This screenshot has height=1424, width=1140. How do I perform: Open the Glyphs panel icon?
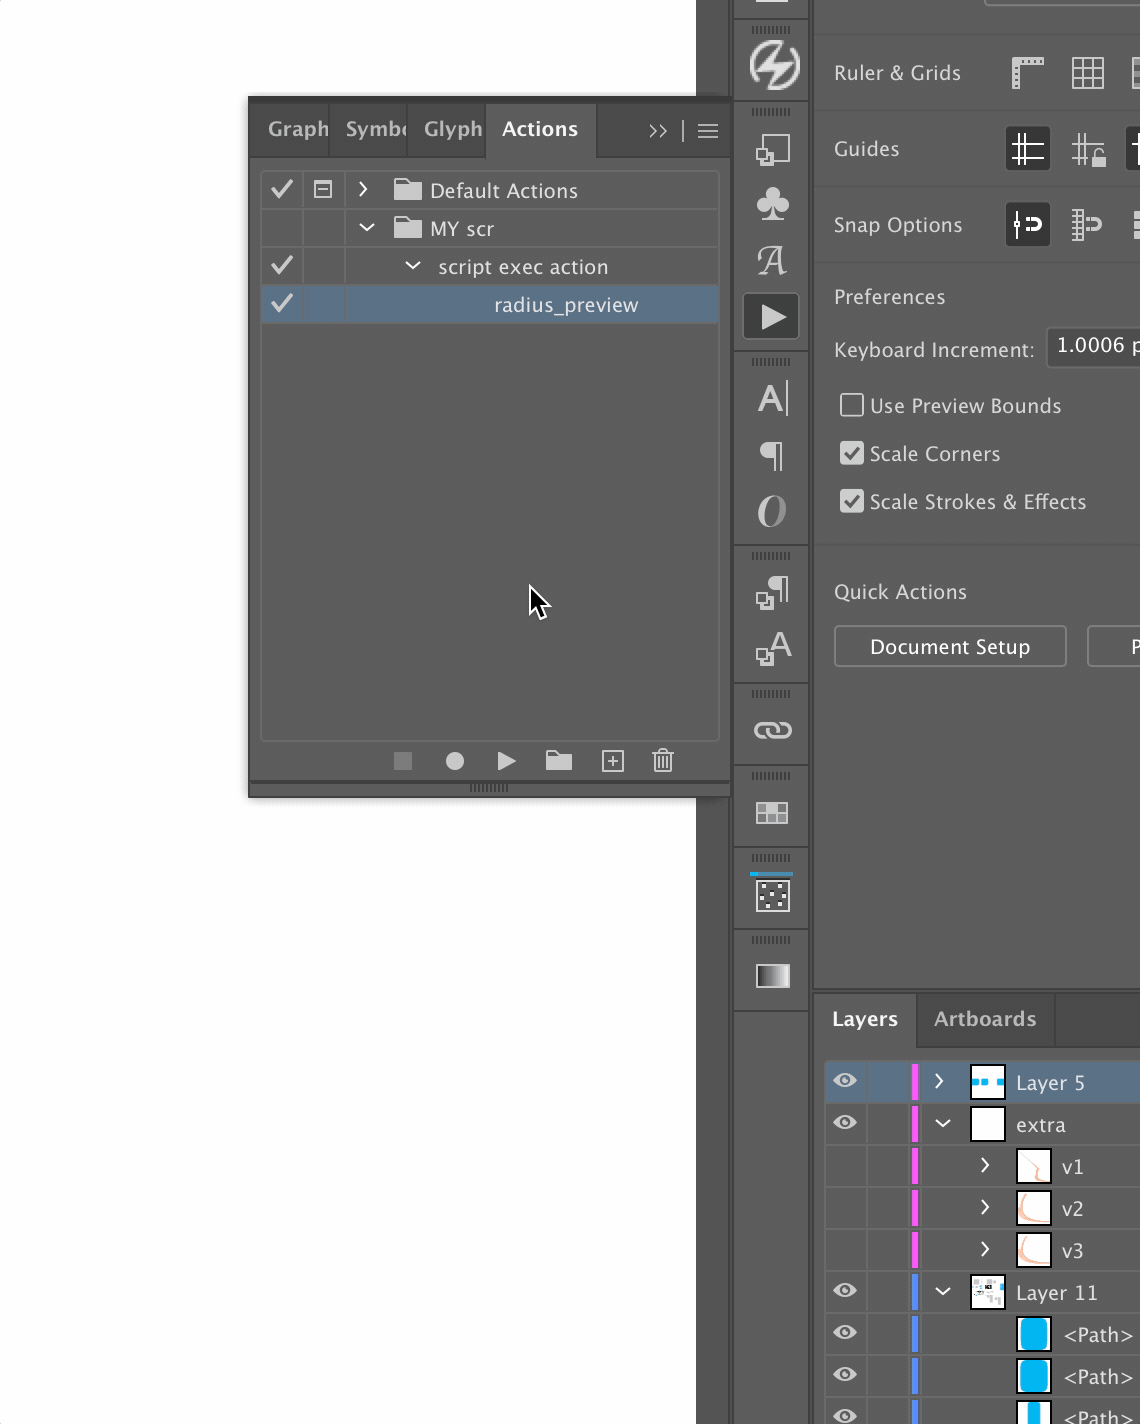coord(772,261)
